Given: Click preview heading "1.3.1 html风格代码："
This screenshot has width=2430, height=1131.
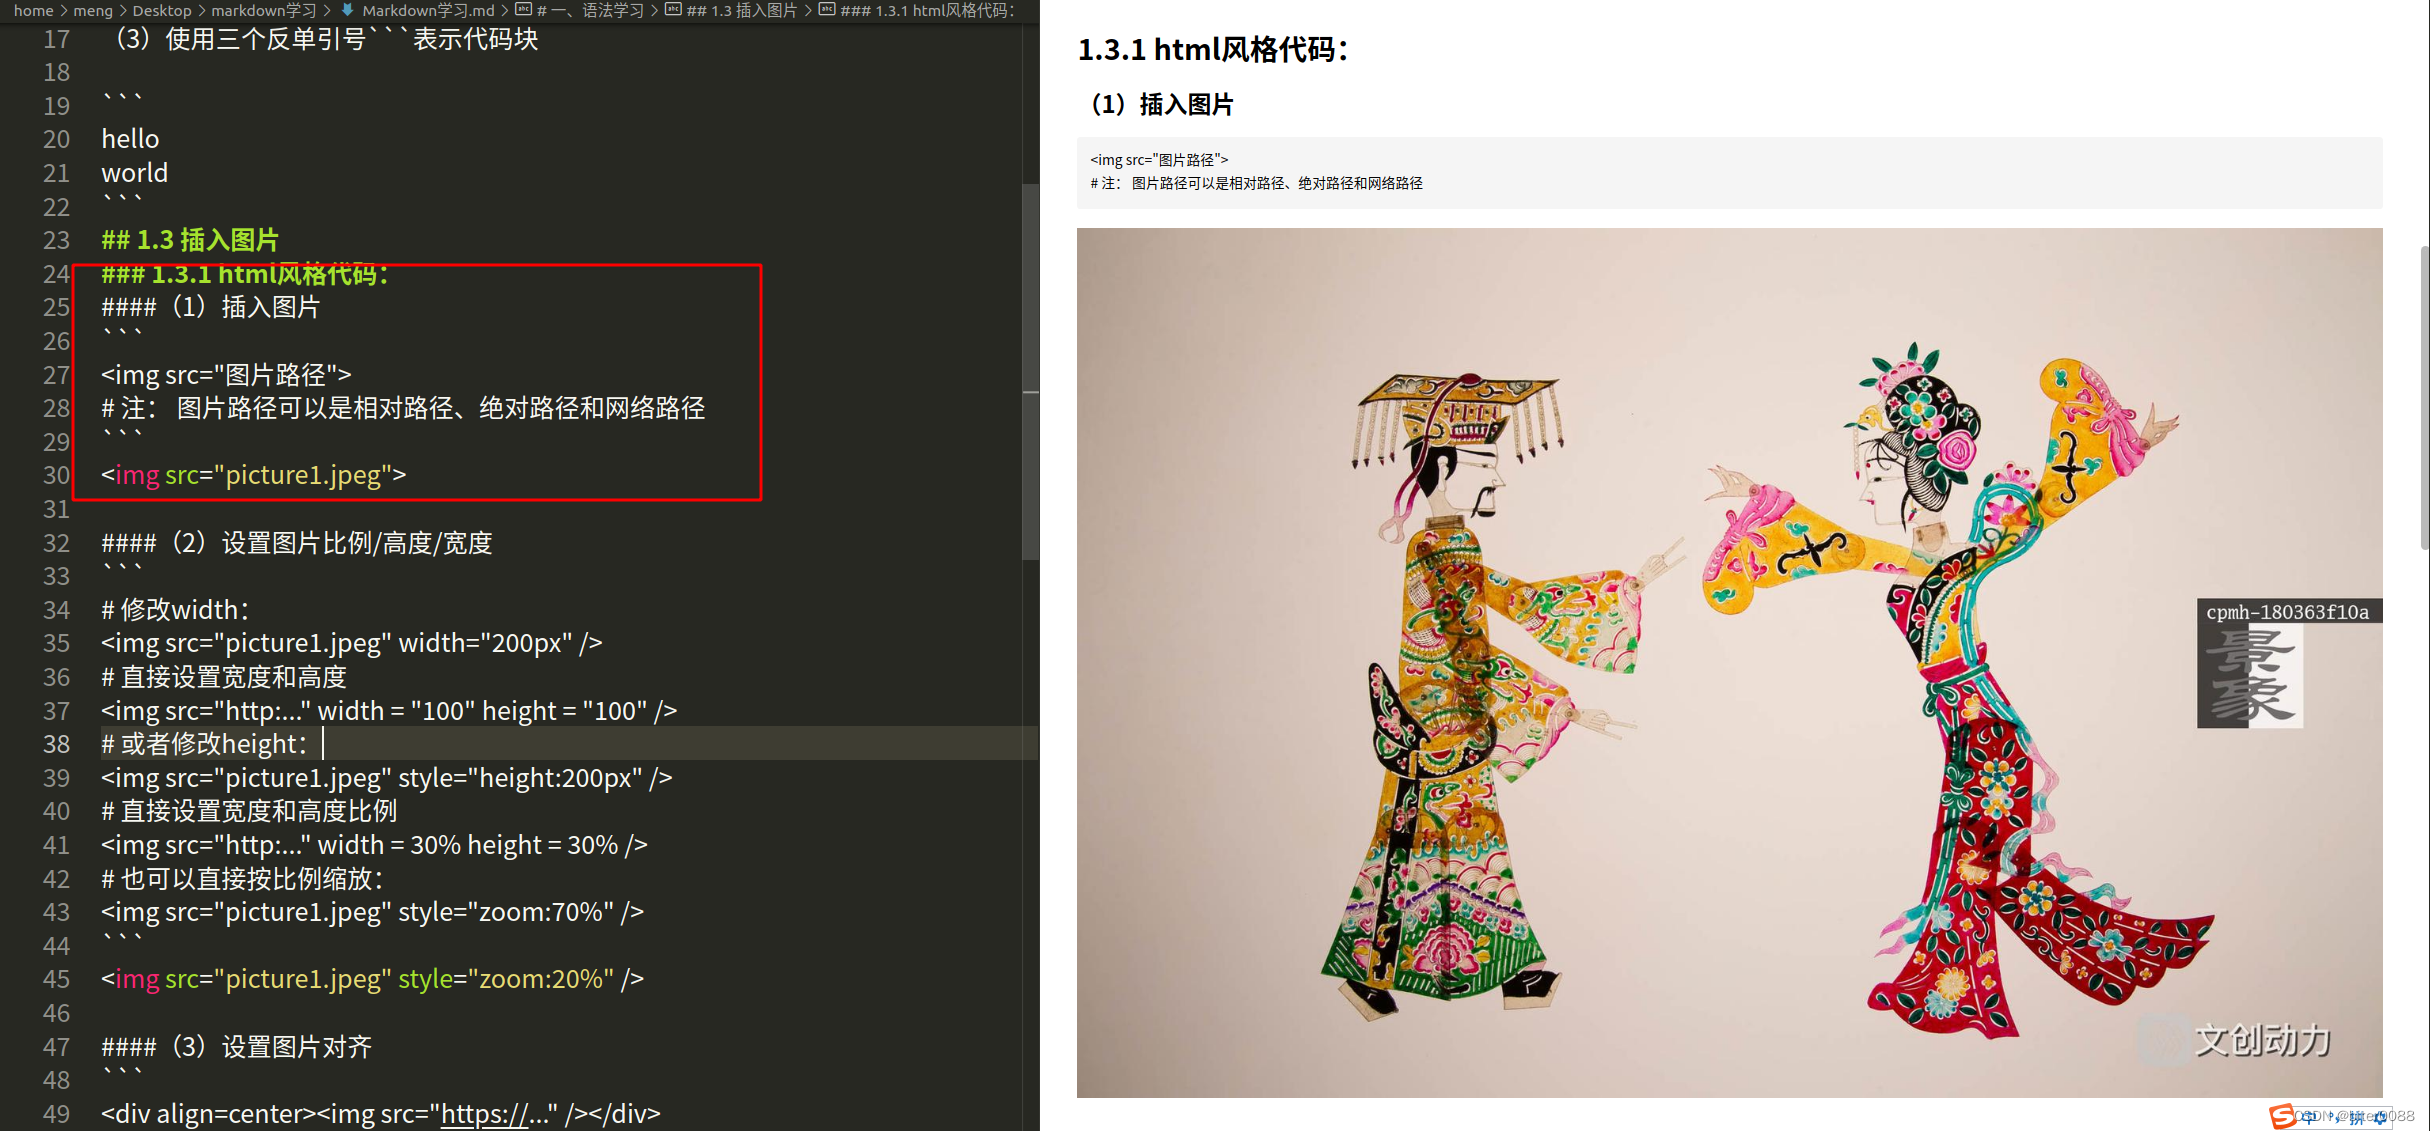Looking at the screenshot, I should point(1214,49).
